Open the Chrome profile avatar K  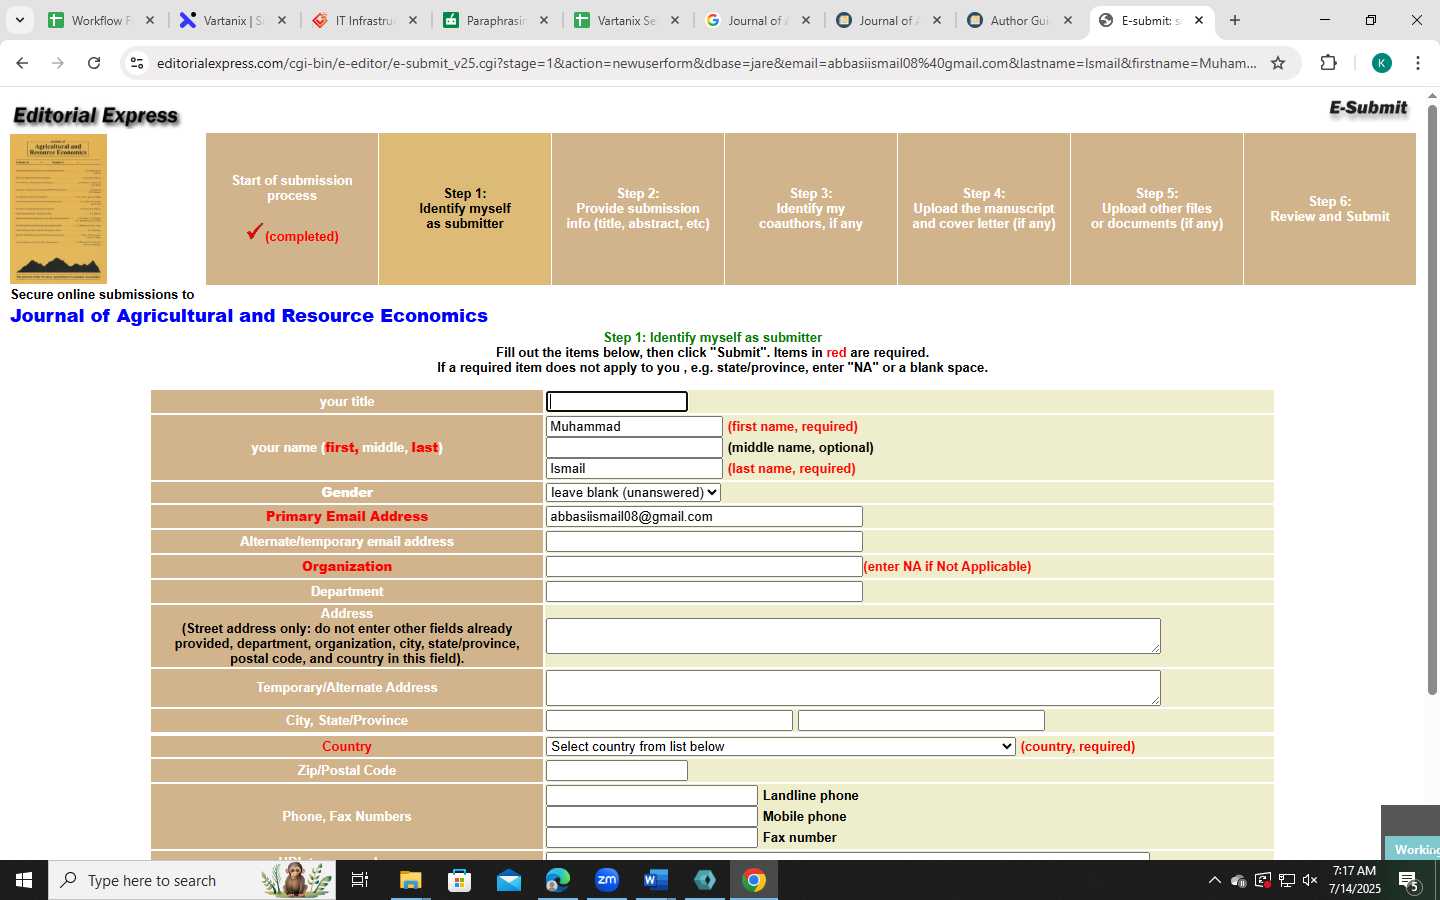[1381, 63]
